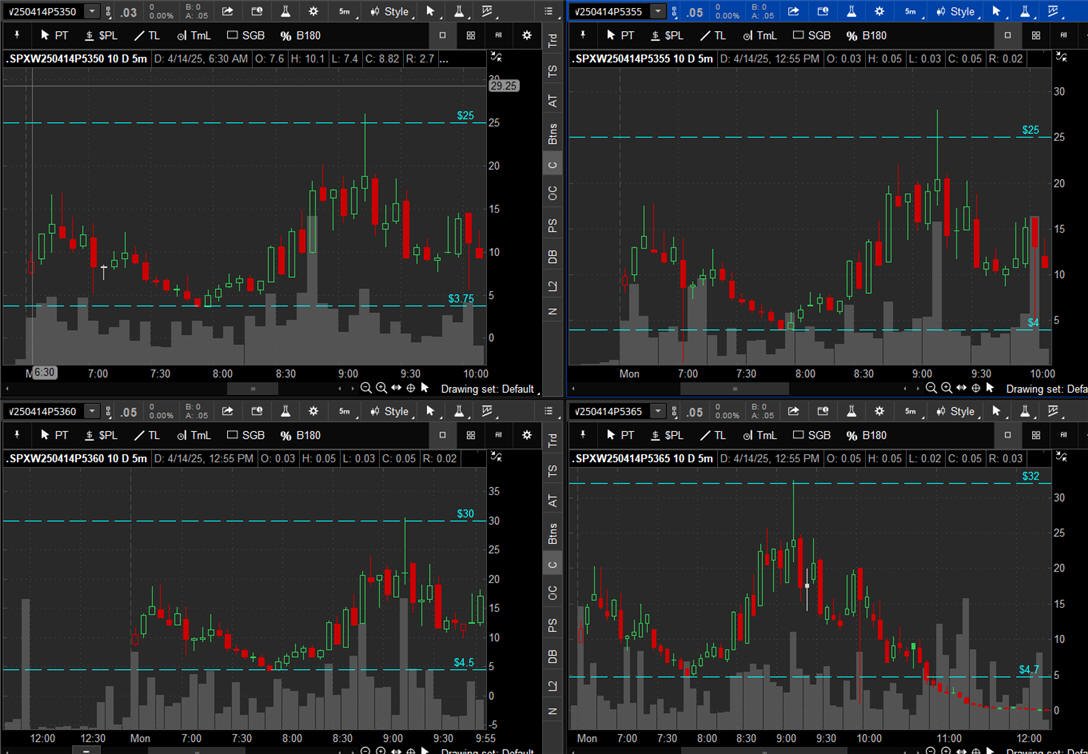
Task: Select TL trendline tool in the P5355 chart
Action: (x=713, y=35)
